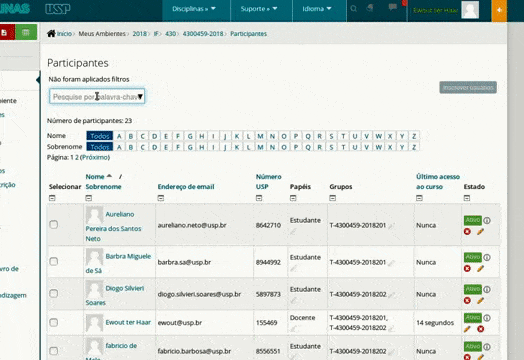524x360 pixels.
Task: Go to 2018 breadcrumb link
Action: tap(139, 34)
